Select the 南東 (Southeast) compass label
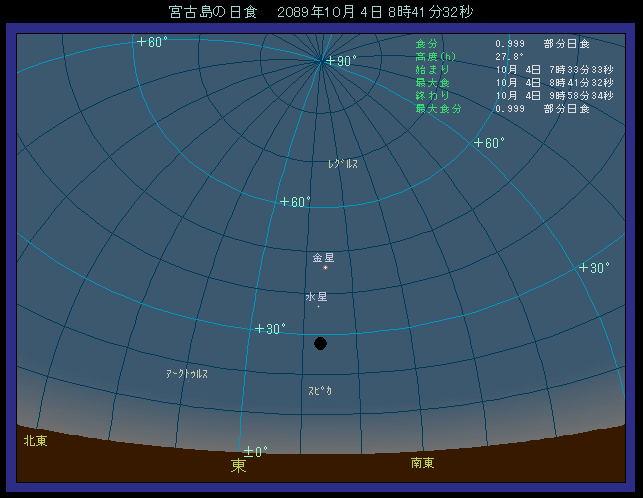643x498 pixels. click(422, 463)
